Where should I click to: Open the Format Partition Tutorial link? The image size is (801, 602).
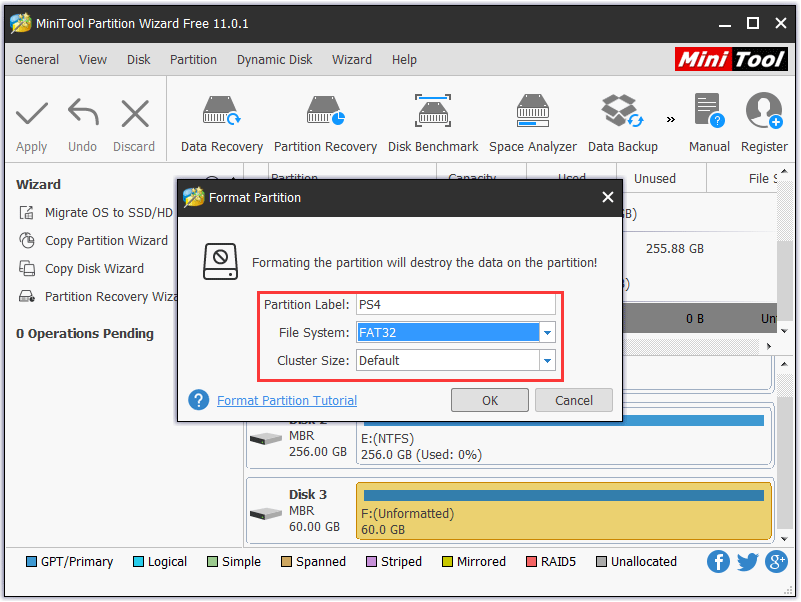287,400
